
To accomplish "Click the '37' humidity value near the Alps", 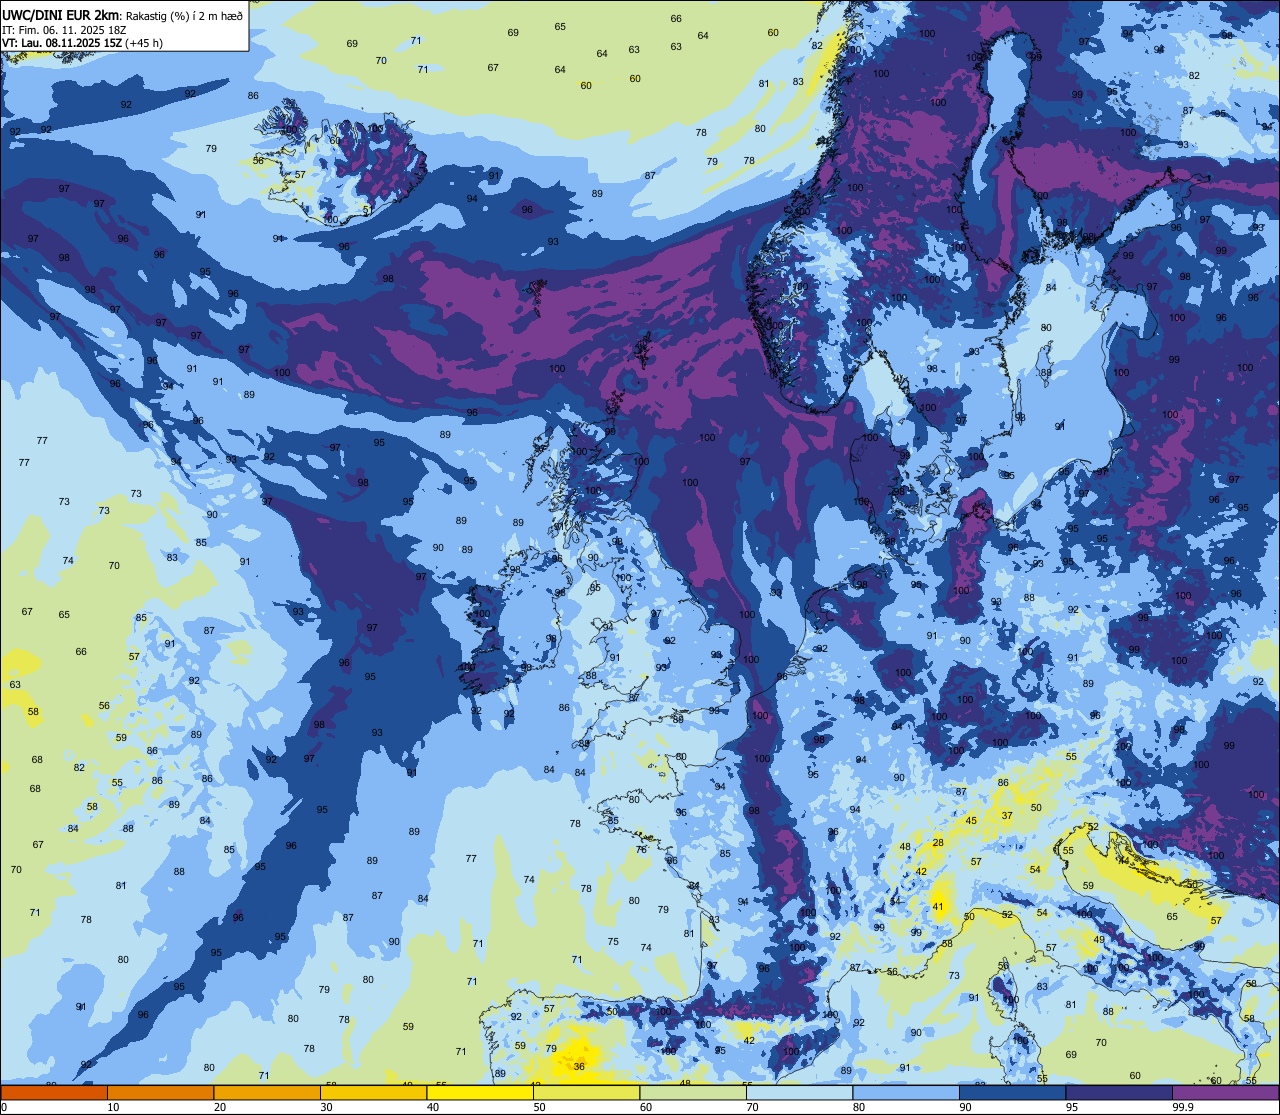I will pyautogui.click(x=1007, y=815).
